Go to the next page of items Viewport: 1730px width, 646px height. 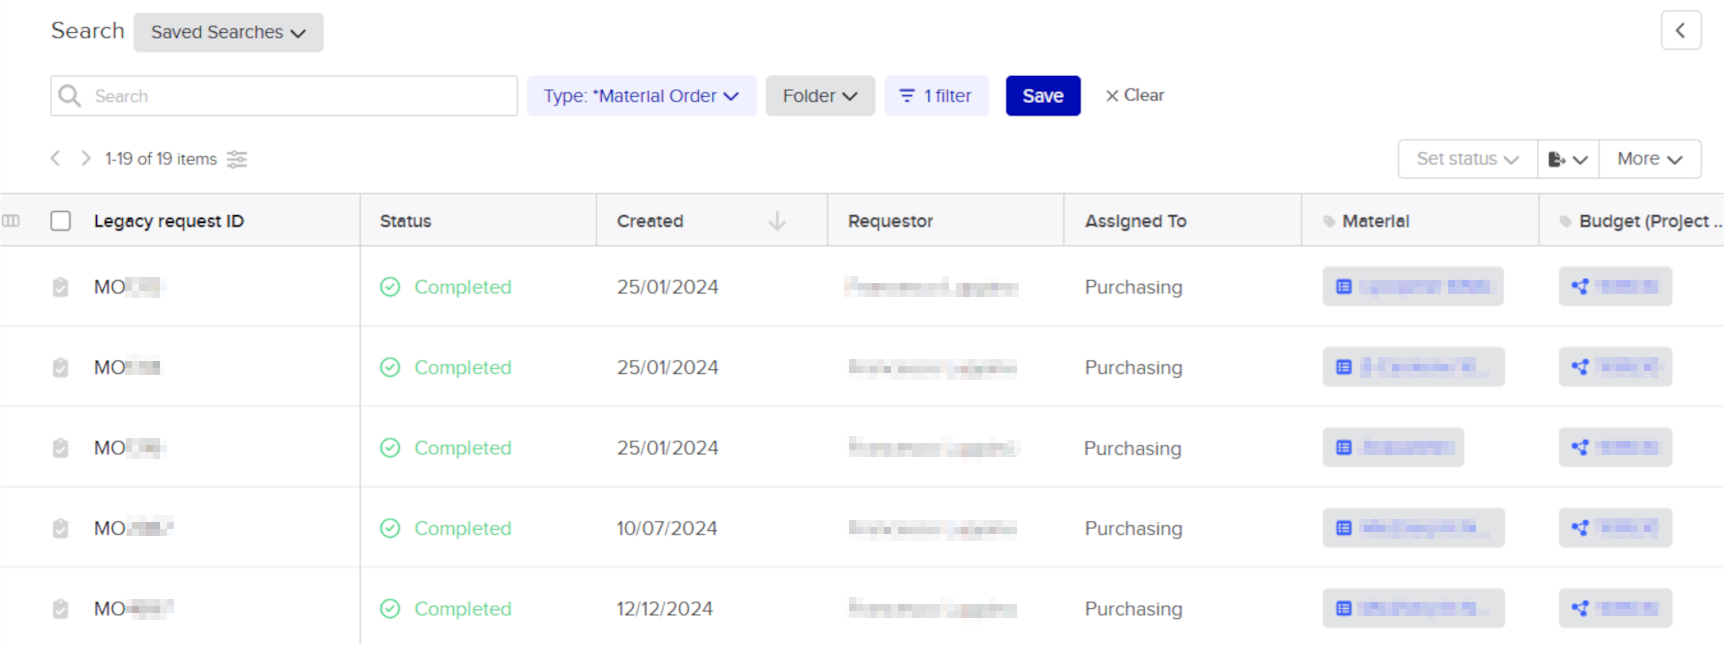[86, 158]
